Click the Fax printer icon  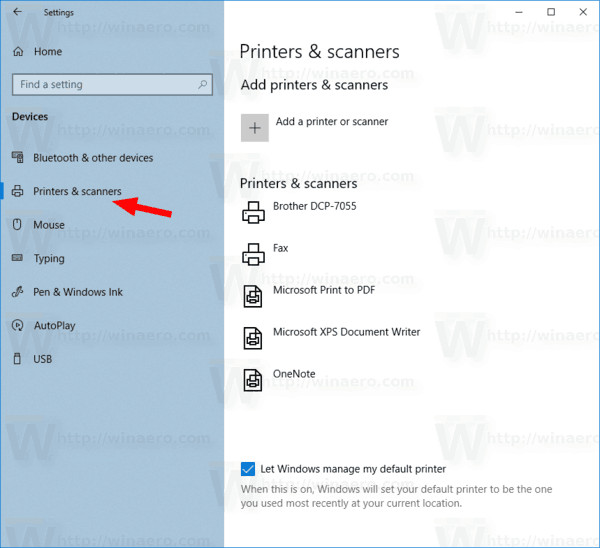253,254
